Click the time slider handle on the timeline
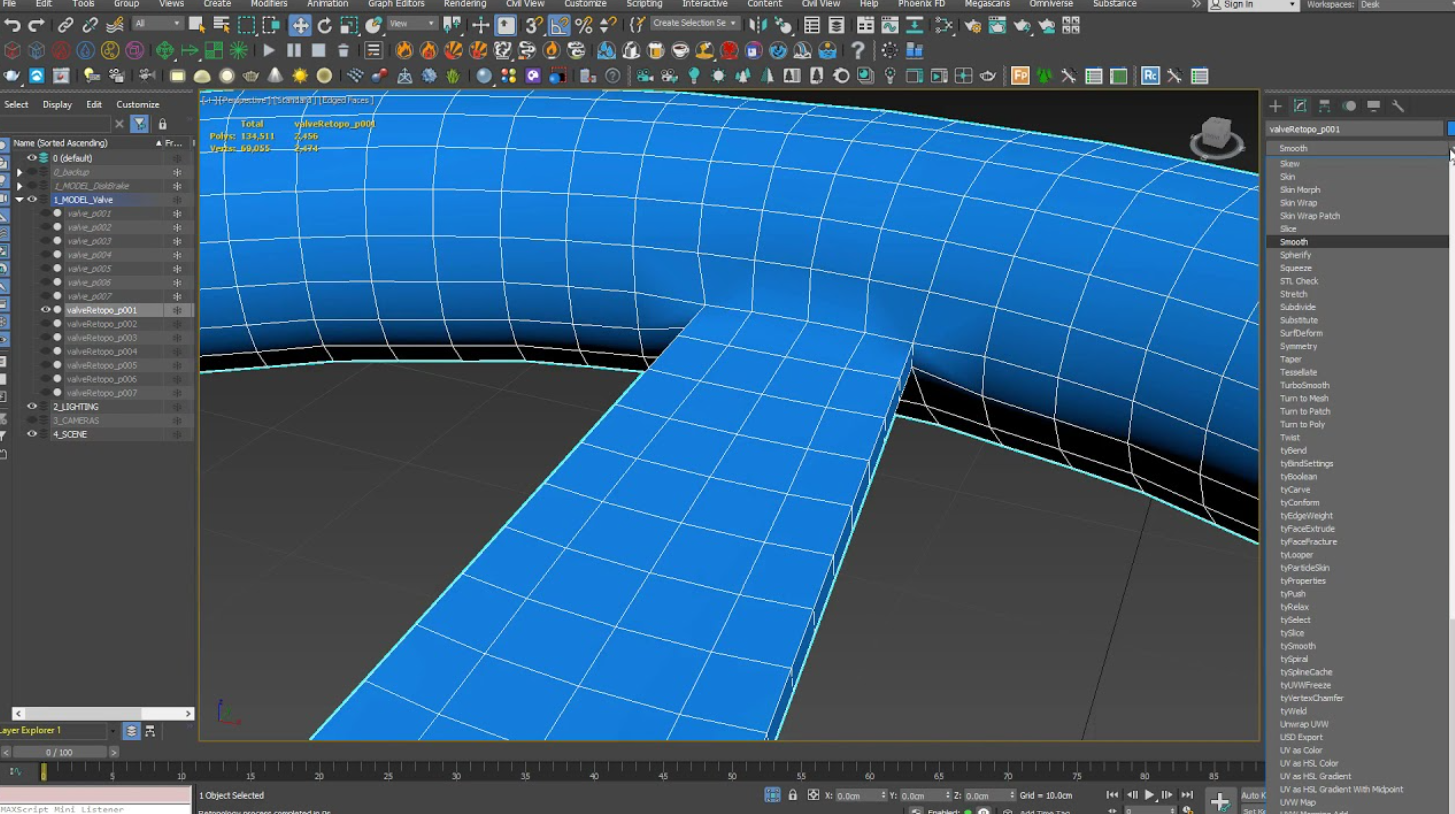The width and height of the screenshot is (1455, 814). point(43,771)
